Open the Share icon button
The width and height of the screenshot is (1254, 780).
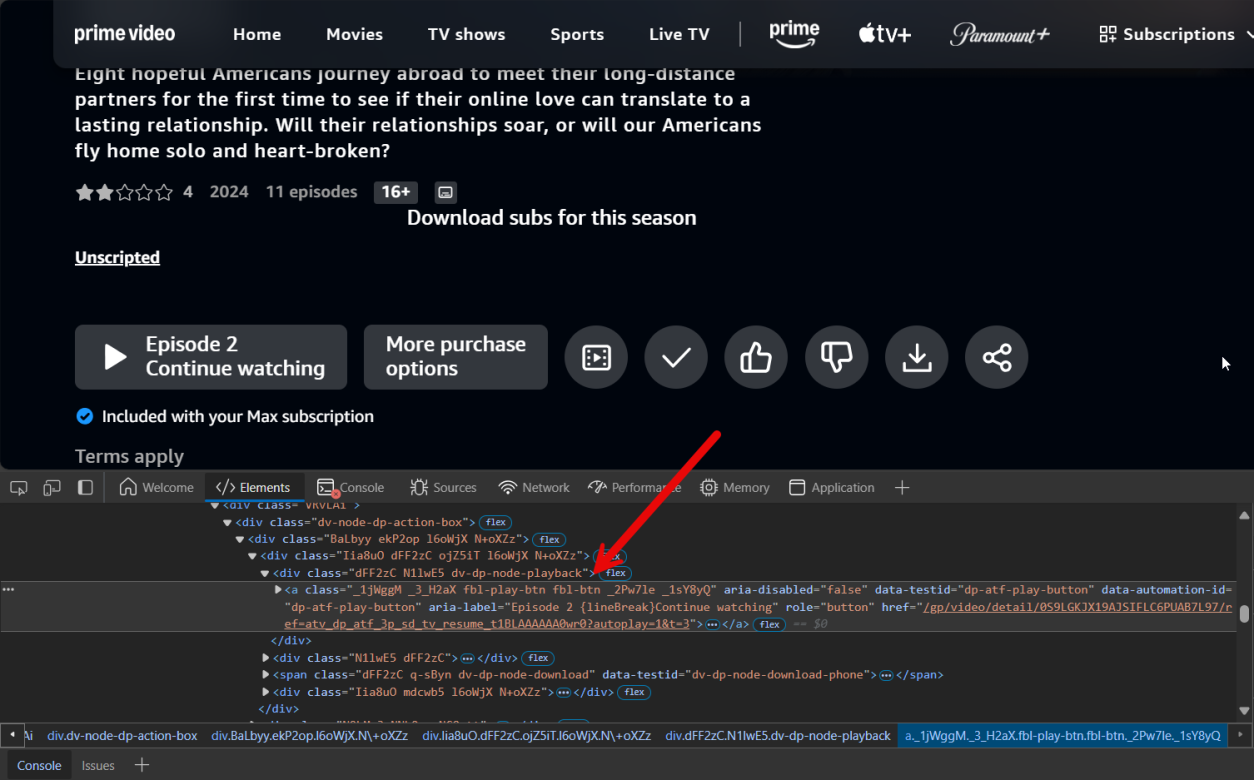(x=996, y=357)
